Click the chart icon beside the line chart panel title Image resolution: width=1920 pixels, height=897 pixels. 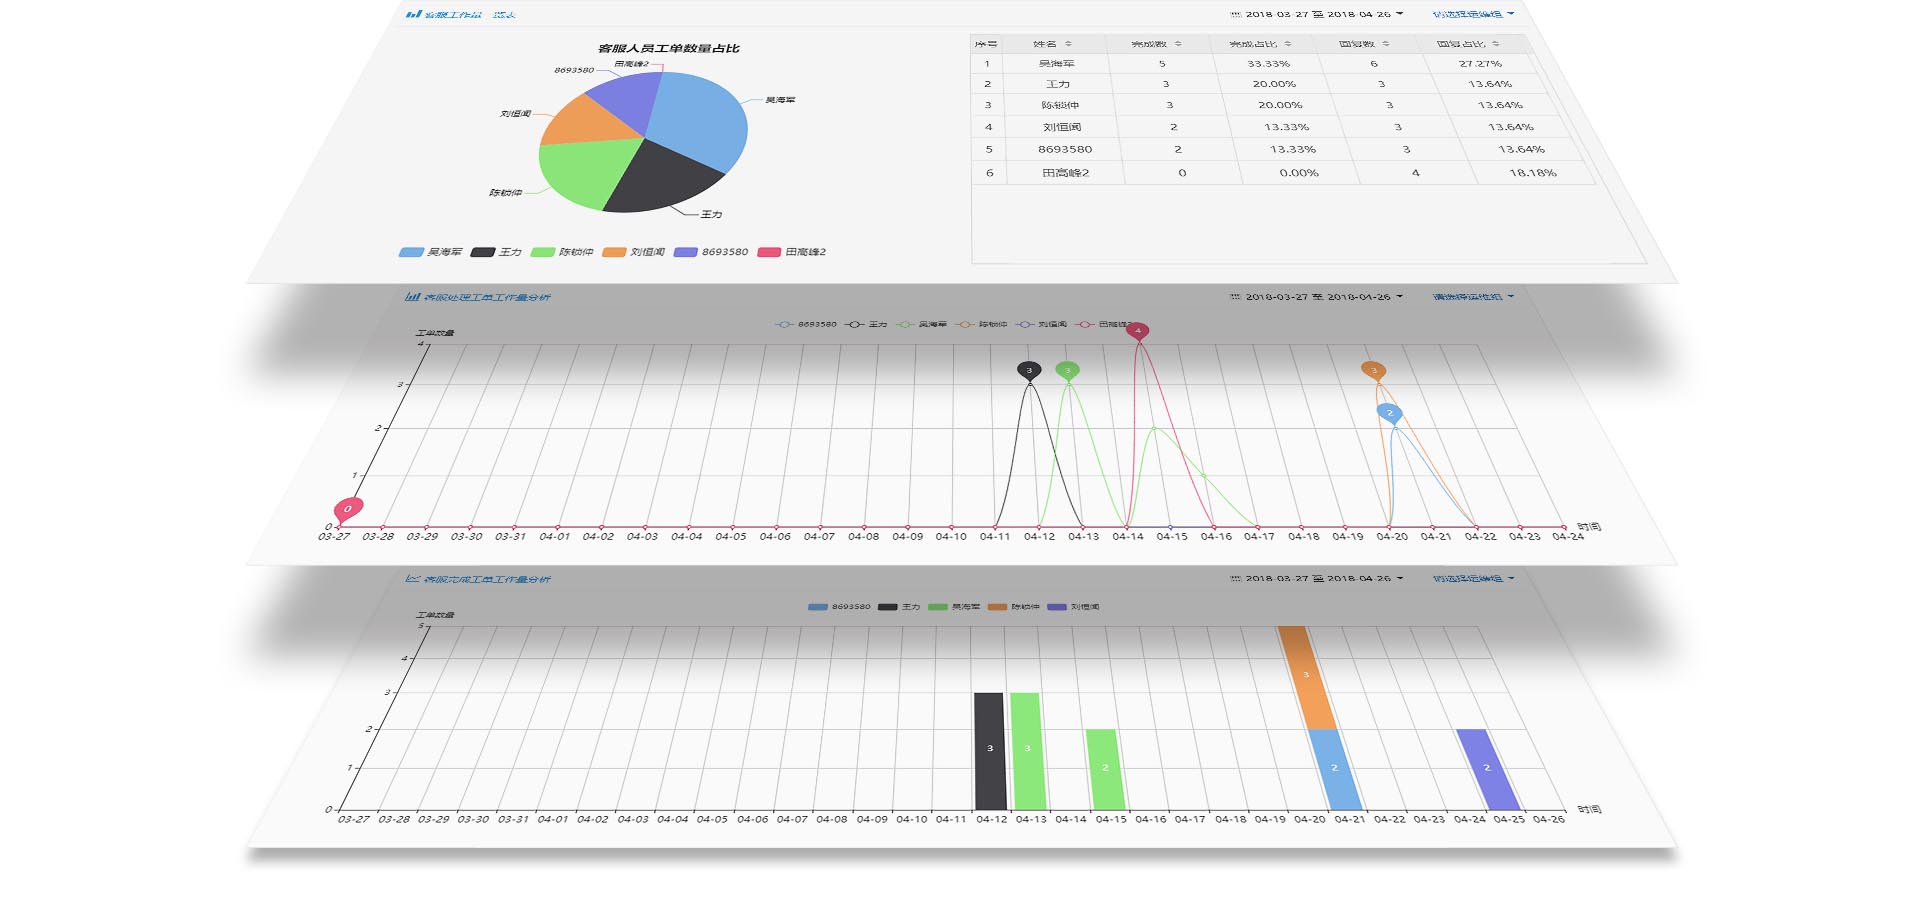(412, 297)
